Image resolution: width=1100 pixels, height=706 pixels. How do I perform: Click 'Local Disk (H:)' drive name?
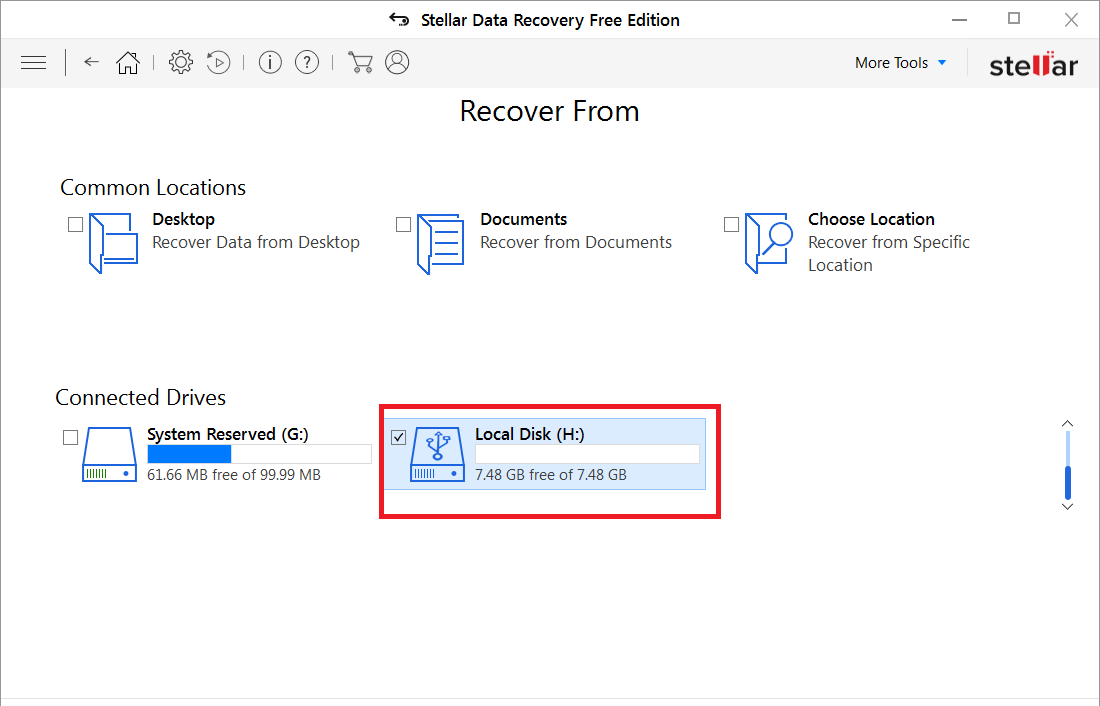[530, 434]
